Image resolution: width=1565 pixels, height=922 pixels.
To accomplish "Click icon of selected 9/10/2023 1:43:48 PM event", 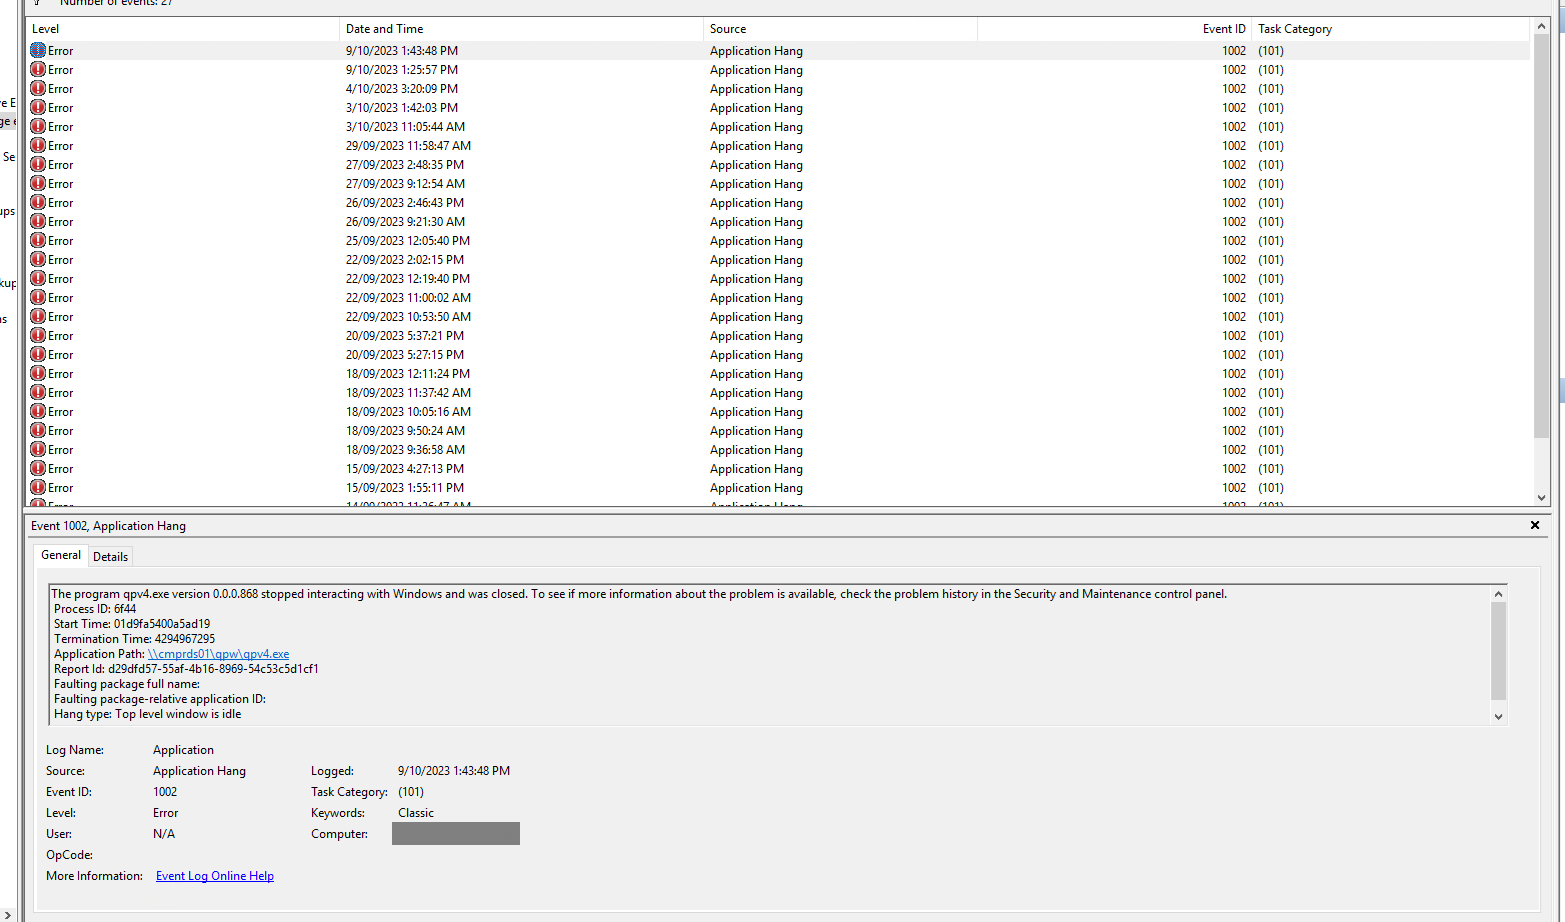I will (x=38, y=51).
